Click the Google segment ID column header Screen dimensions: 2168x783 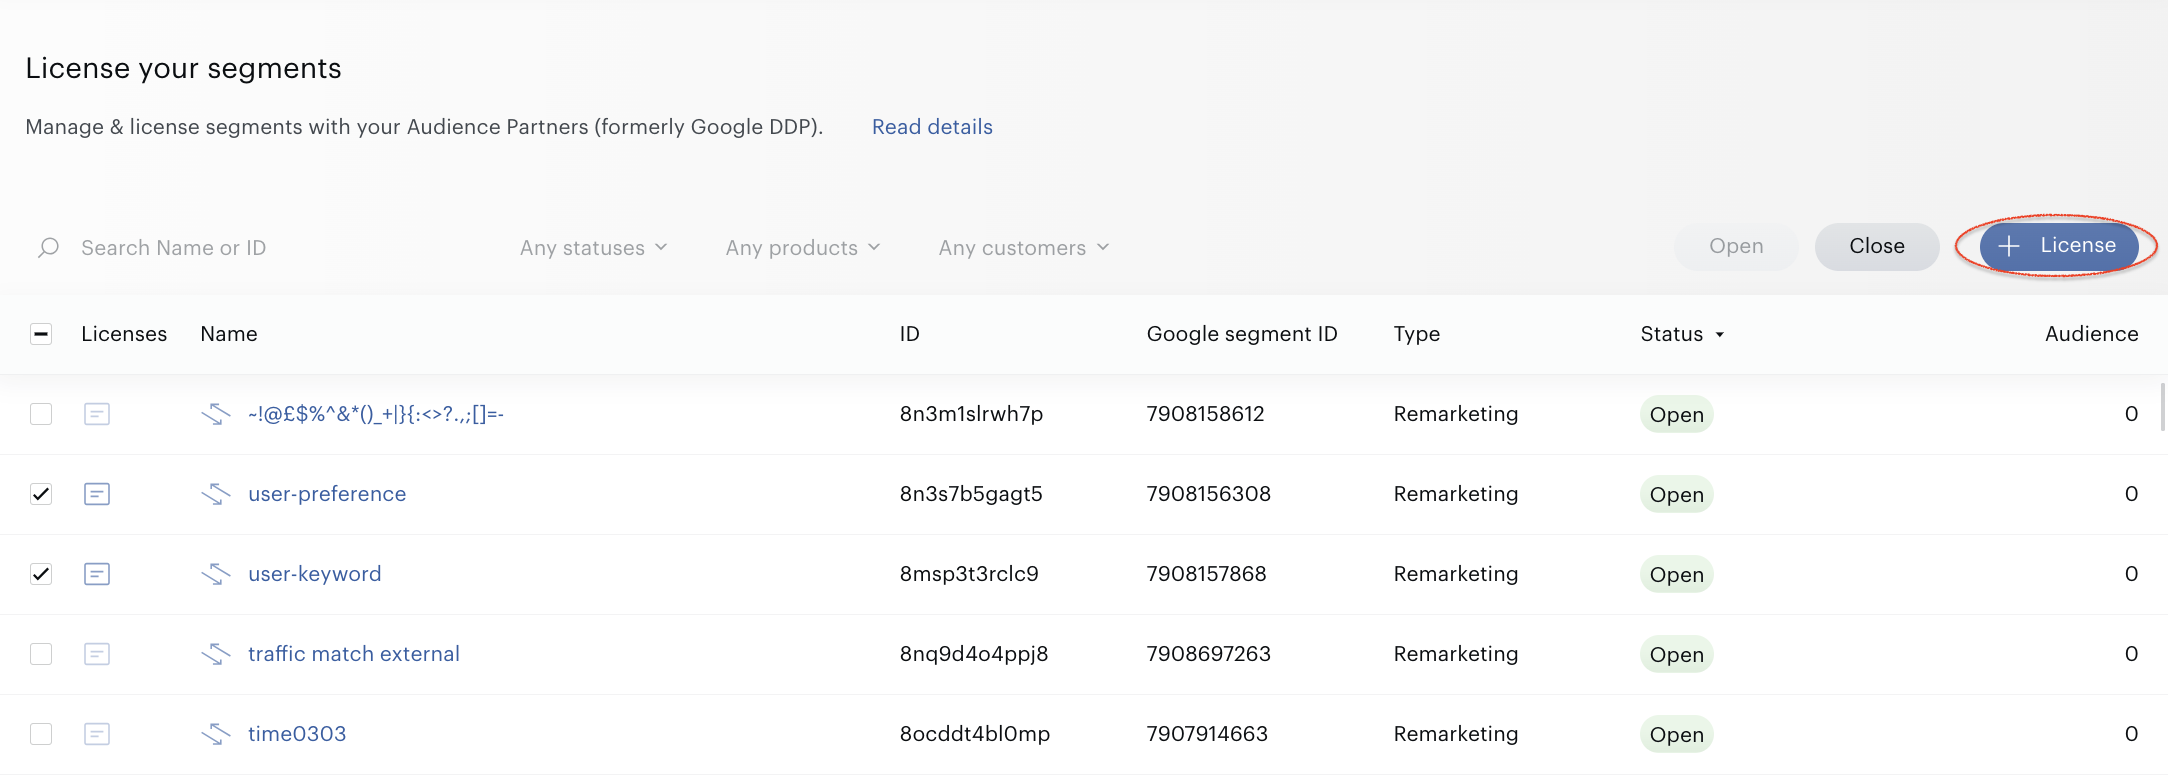coord(1242,334)
